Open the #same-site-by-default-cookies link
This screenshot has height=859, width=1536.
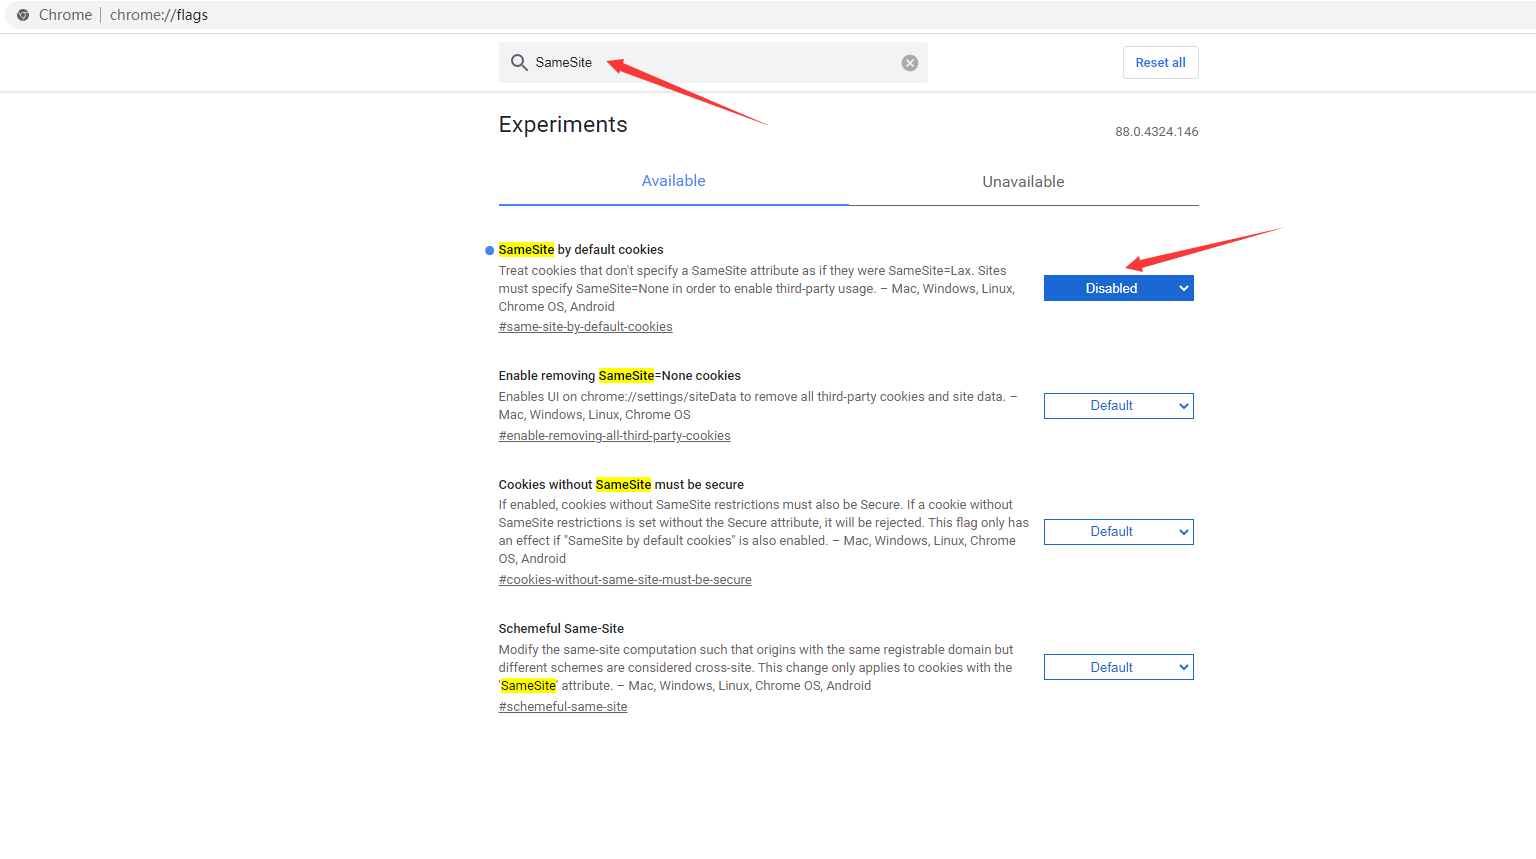point(586,327)
